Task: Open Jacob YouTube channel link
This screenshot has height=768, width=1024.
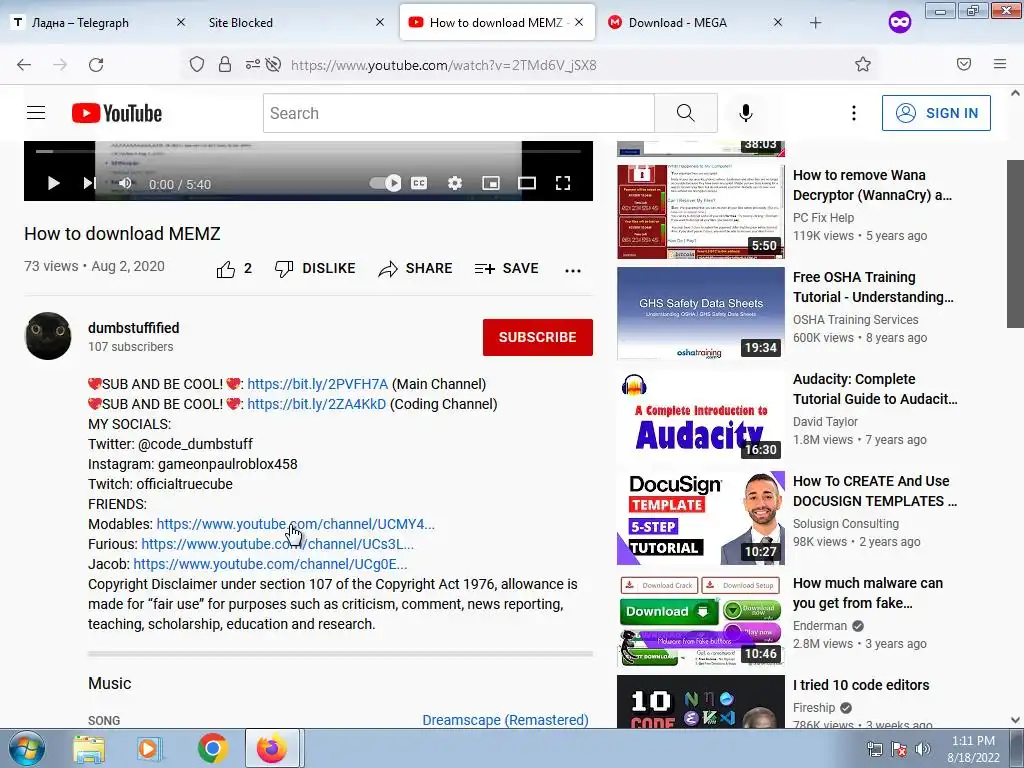Action: coord(270,564)
